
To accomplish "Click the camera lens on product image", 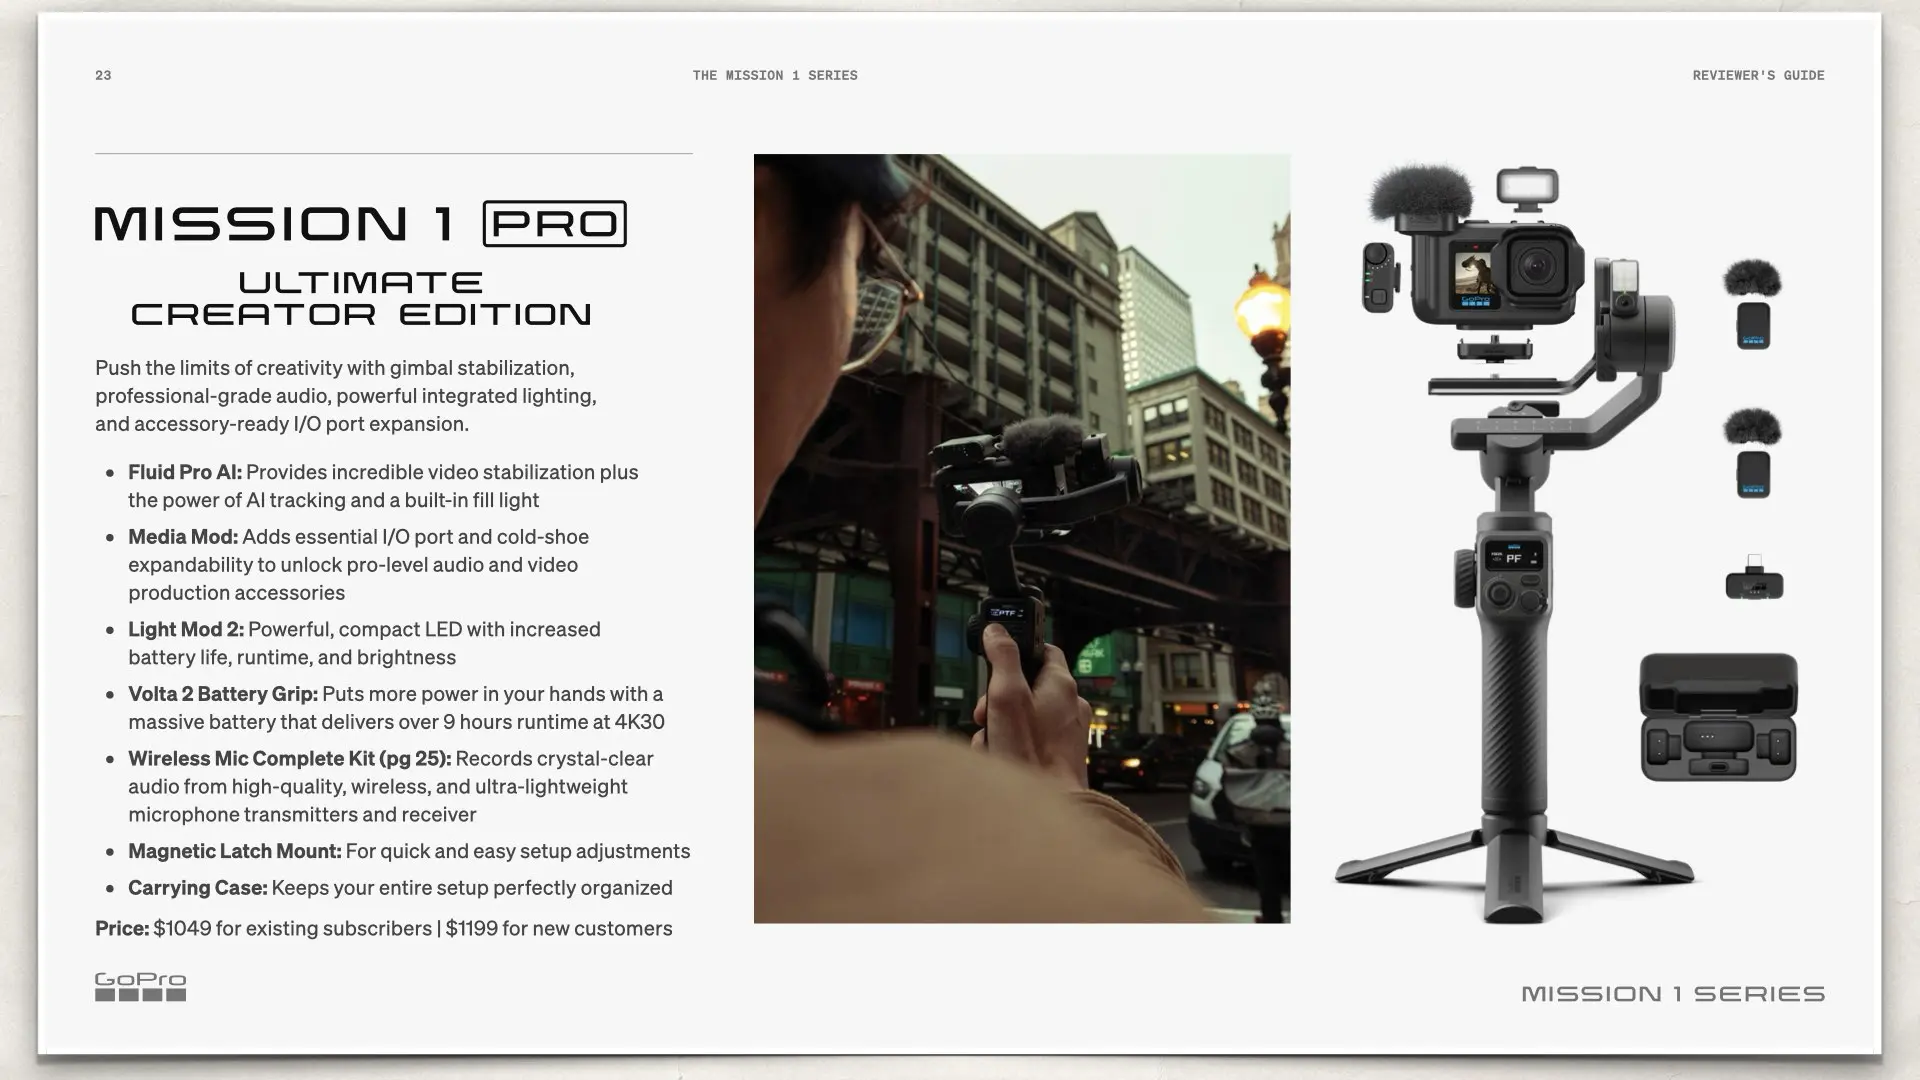I will pos(1535,266).
